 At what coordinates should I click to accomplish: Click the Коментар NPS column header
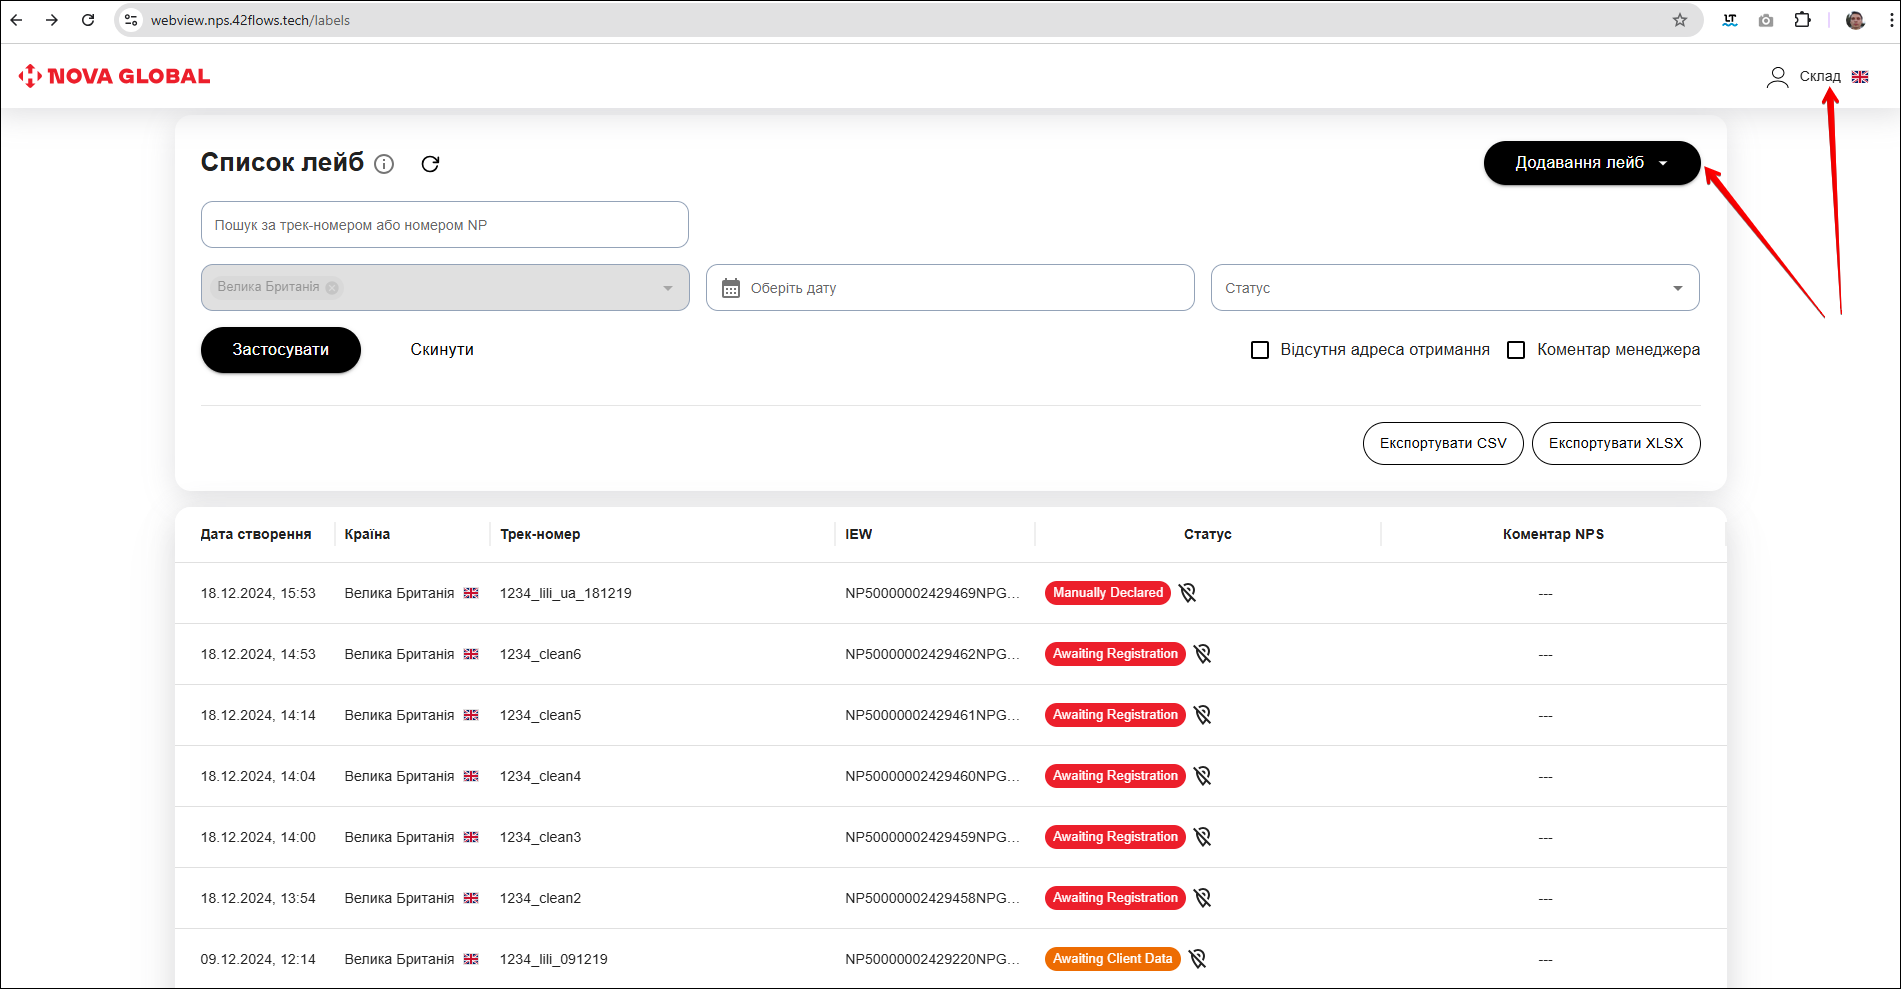pyautogui.click(x=1553, y=534)
